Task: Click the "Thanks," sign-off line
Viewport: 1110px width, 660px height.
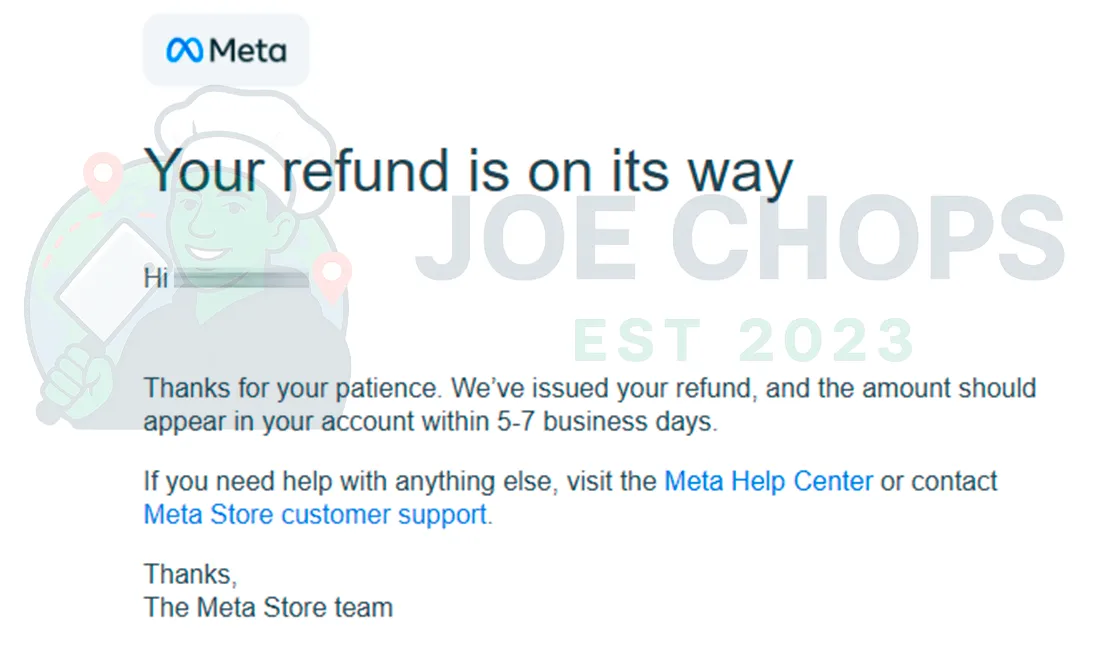Action: tap(190, 574)
